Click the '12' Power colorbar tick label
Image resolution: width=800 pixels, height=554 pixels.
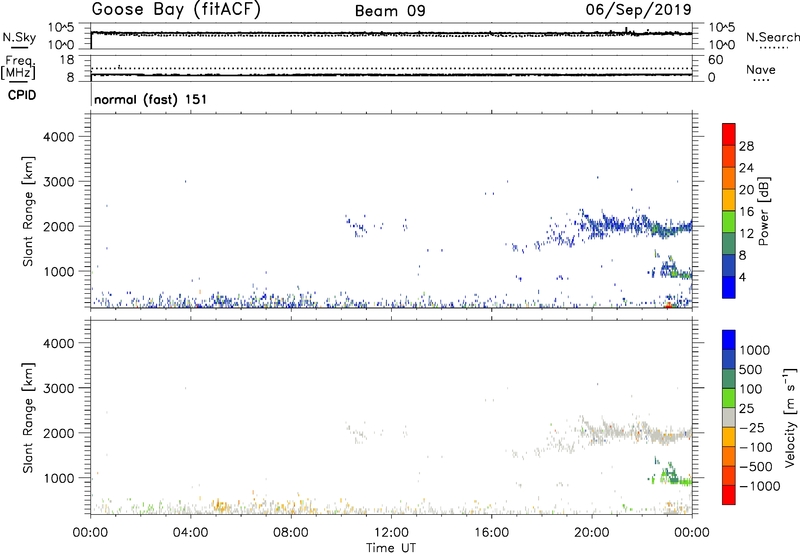pyautogui.click(x=746, y=234)
